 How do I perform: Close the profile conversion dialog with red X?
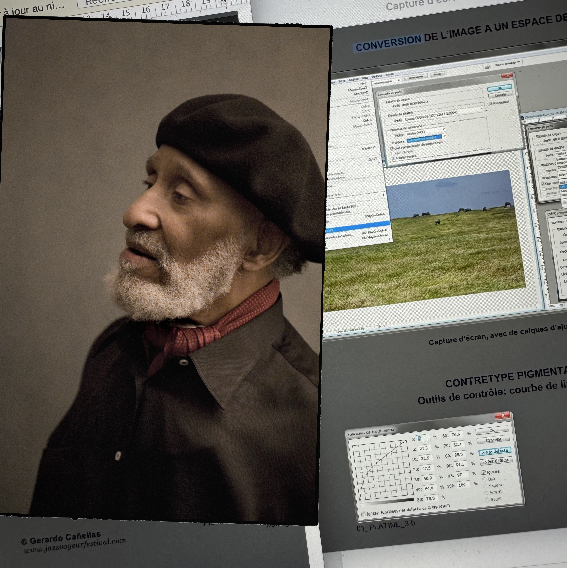[x=507, y=75]
